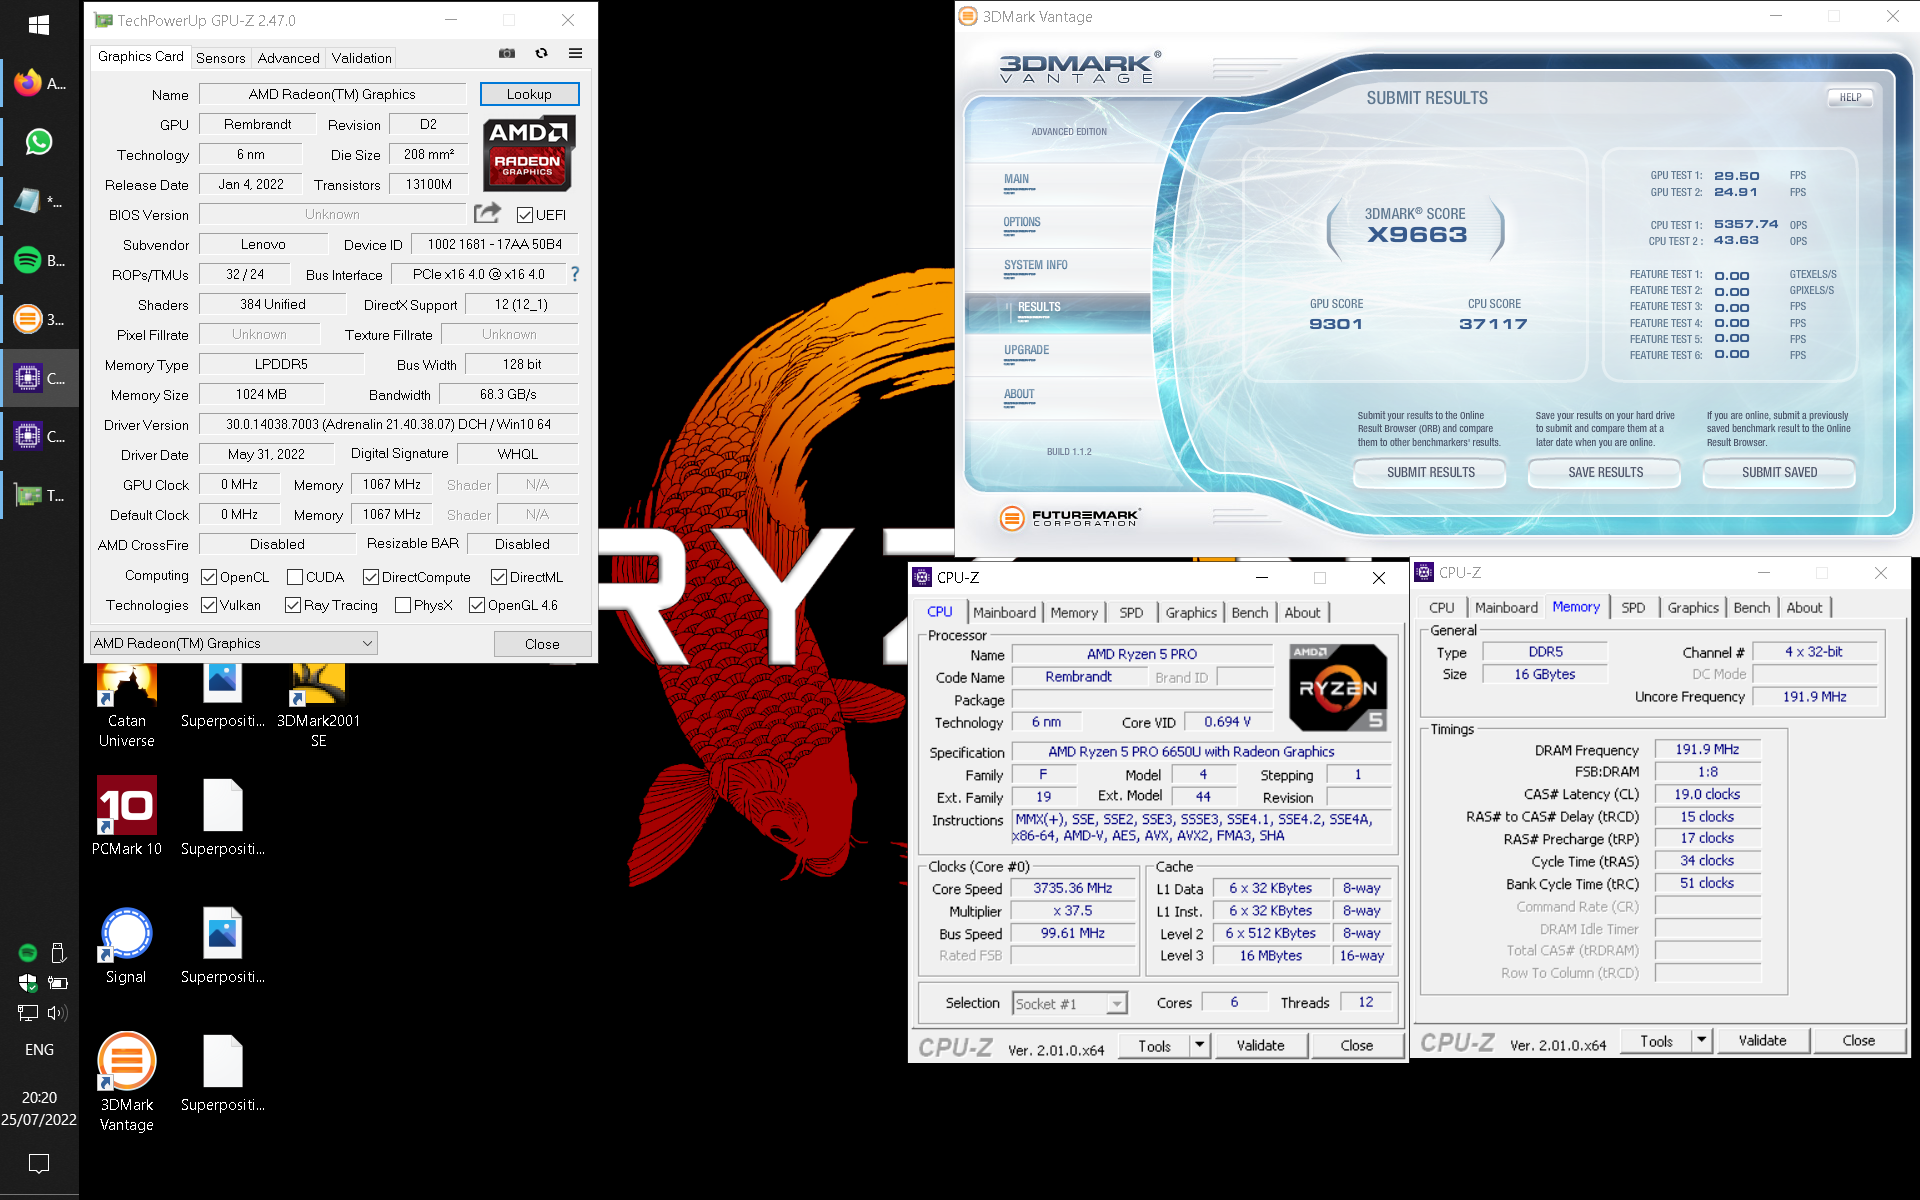Toggle the OpenGL 4.6 checkbox
This screenshot has height=1200, width=1920.
click(477, 605)
